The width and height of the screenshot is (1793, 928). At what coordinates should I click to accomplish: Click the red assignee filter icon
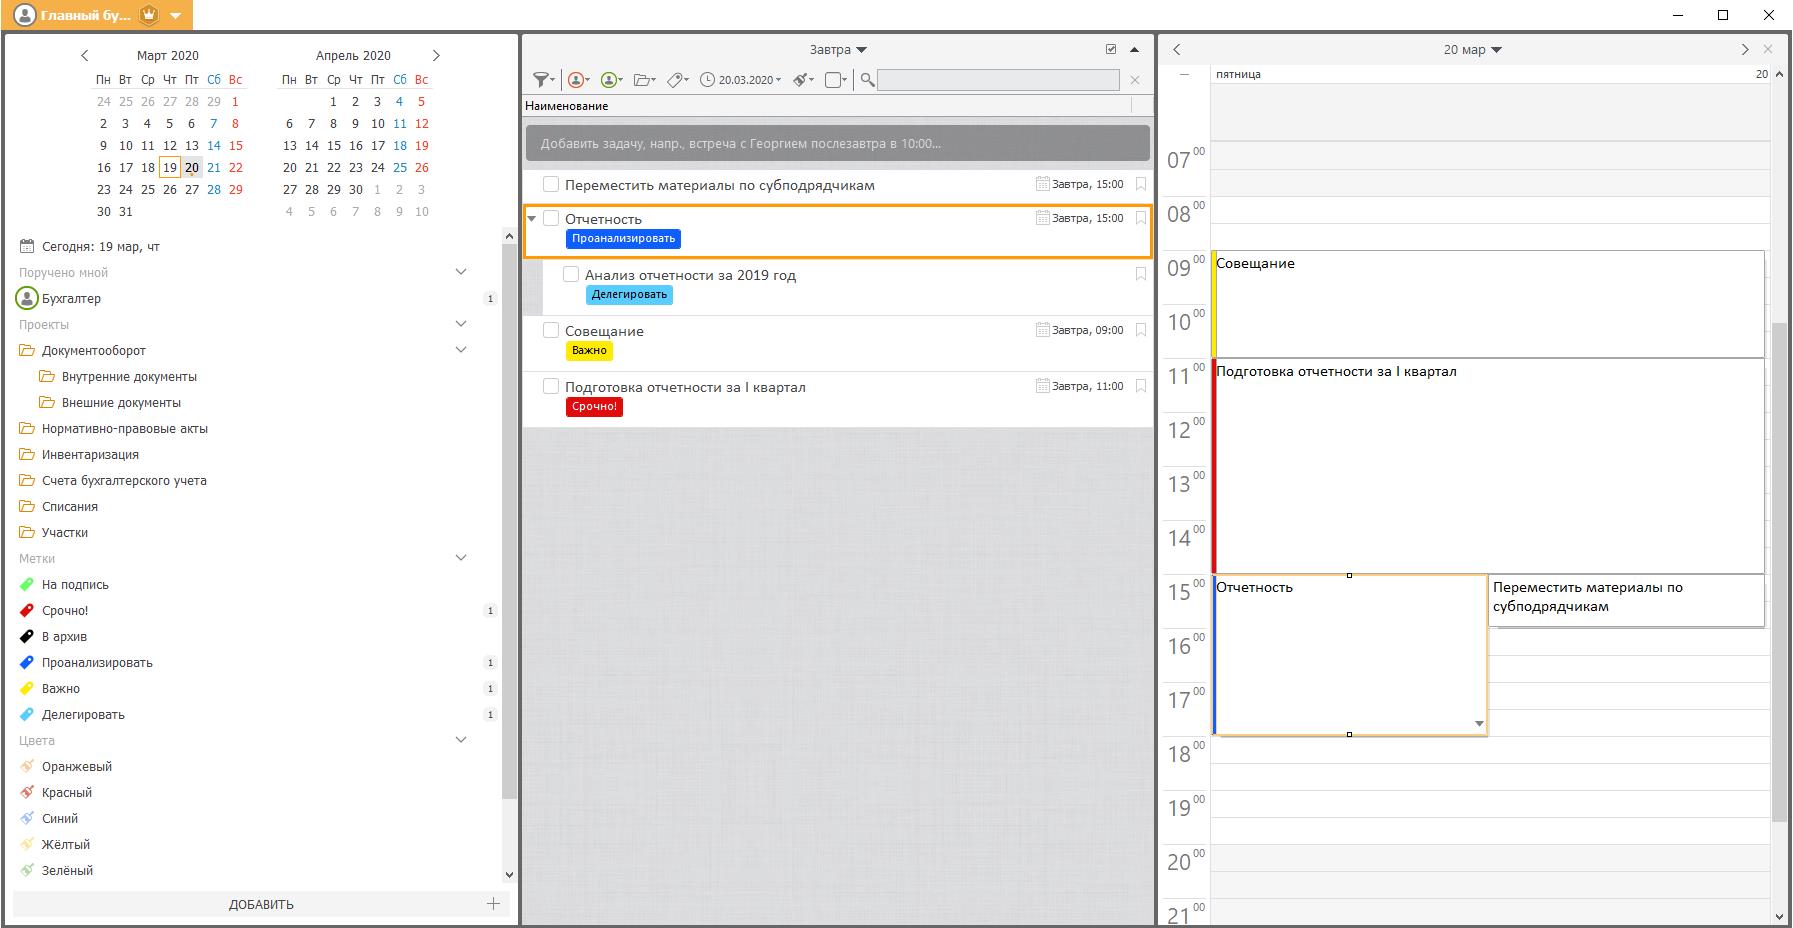click(x=578, y=80)
